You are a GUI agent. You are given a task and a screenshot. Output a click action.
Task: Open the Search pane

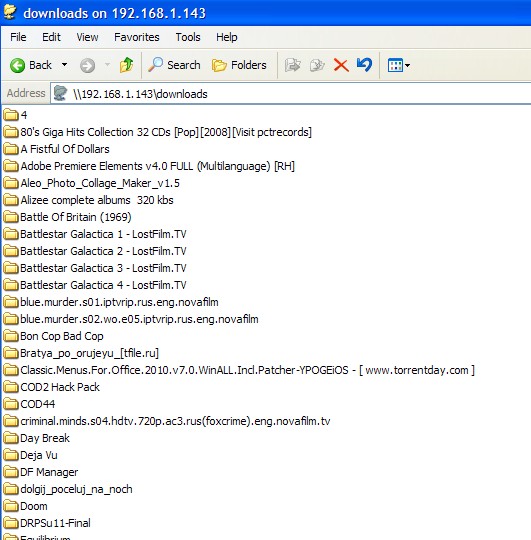pos(174,65)
